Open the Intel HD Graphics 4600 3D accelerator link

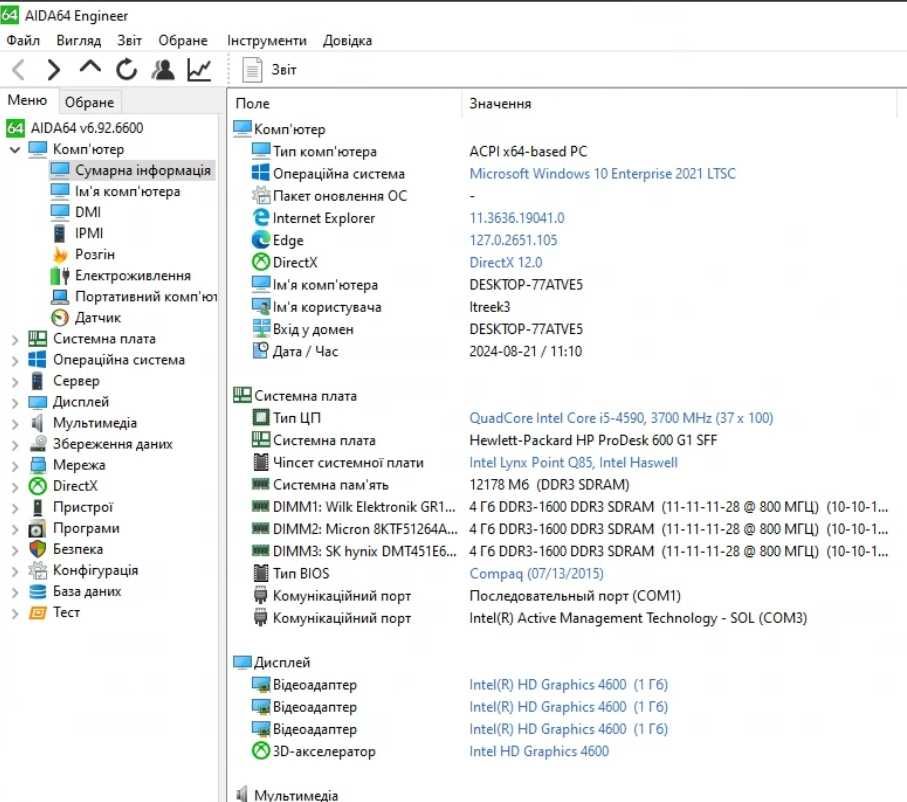tap(539, 751)
